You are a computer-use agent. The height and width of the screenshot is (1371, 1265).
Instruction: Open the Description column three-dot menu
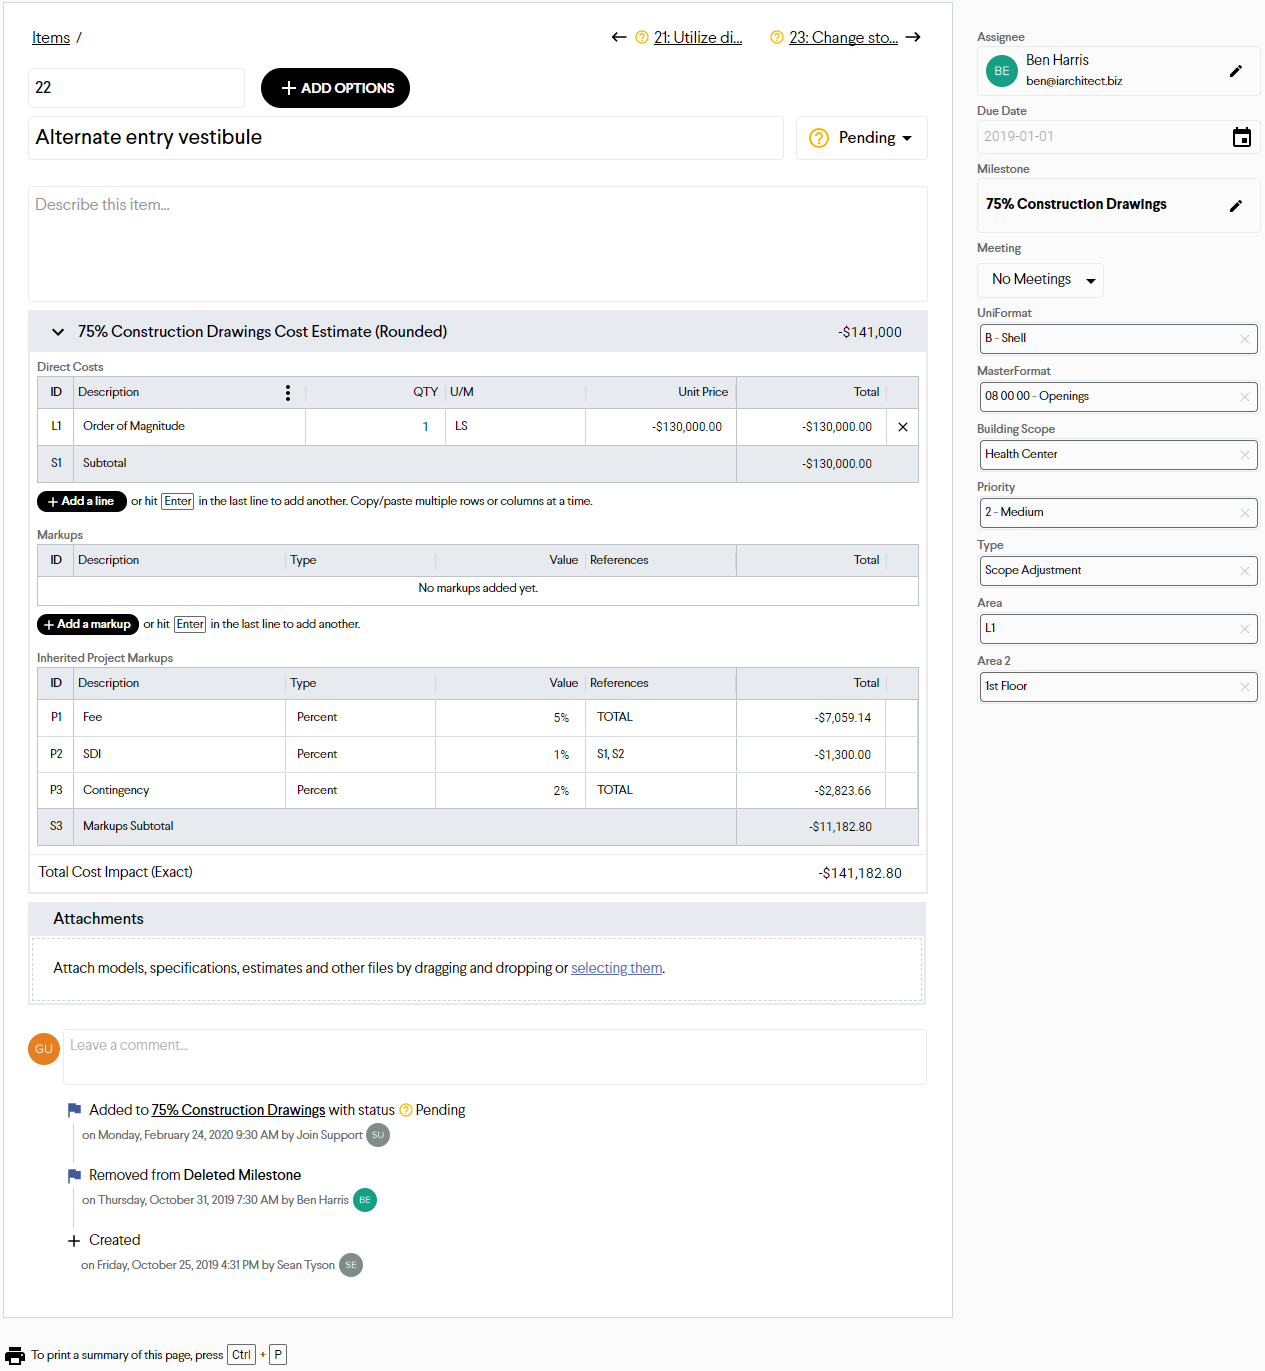tap(288, 393)
